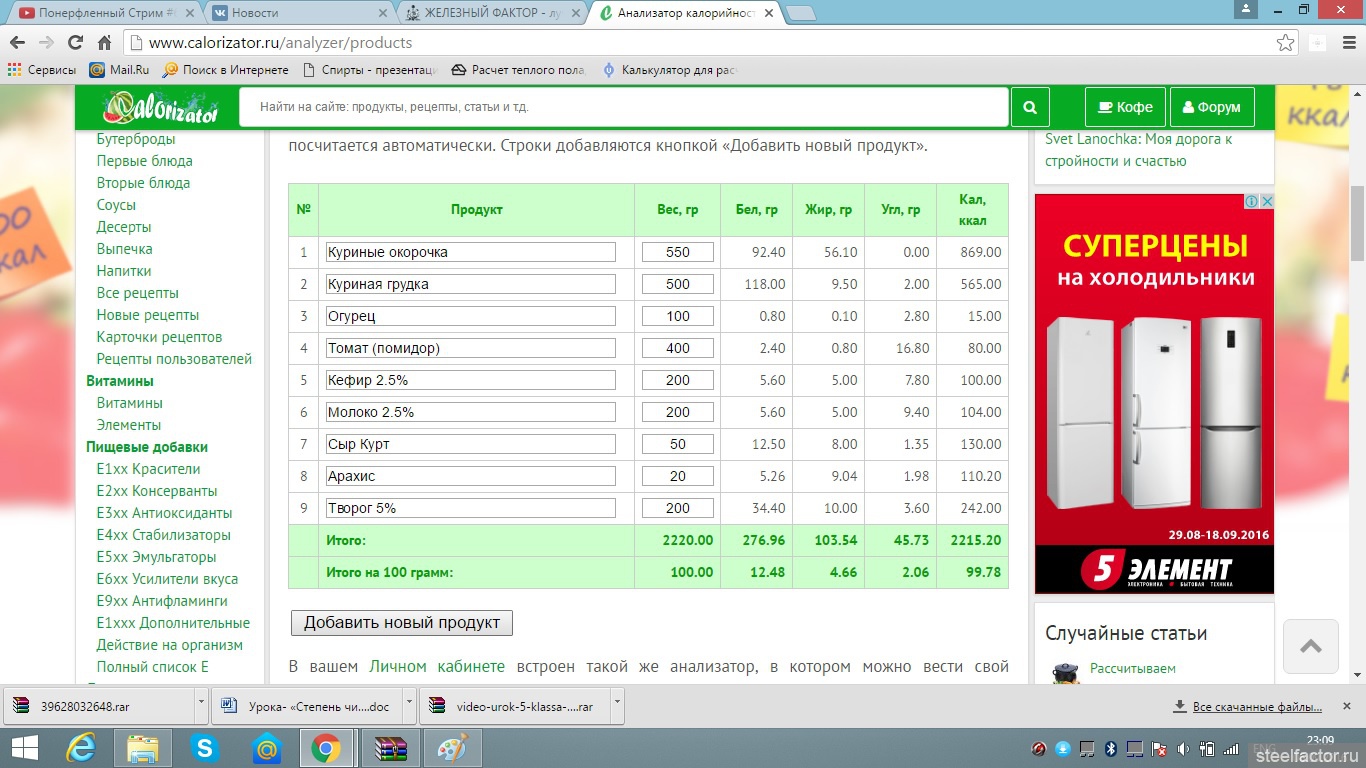Open Десерты sidebar link
Image resolution: width=1366 pixels, height=768 pixels.
pos(124,227)
